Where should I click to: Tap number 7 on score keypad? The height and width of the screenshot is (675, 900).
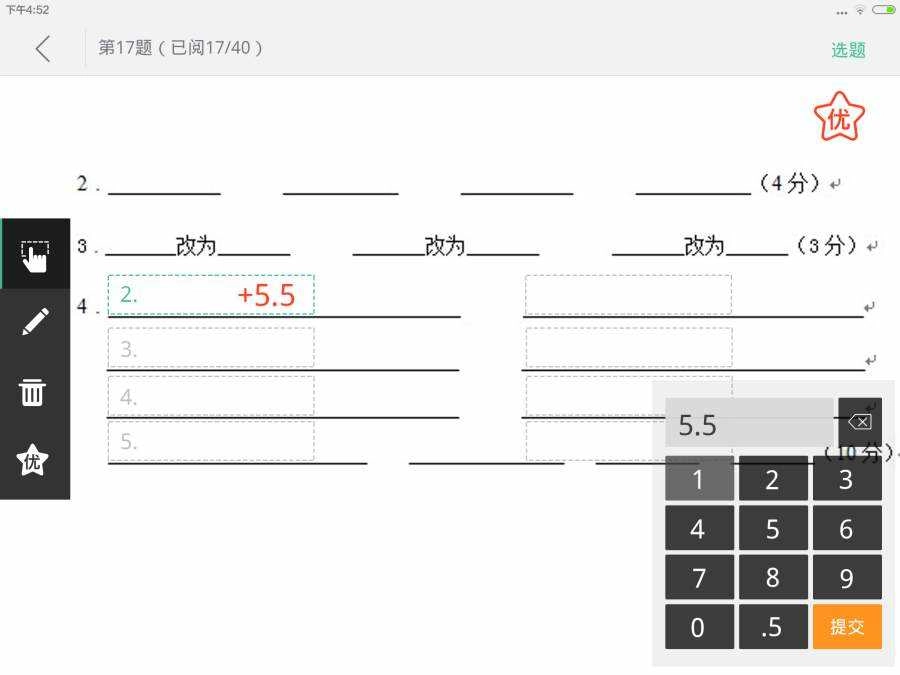click(x=699, y=577)
